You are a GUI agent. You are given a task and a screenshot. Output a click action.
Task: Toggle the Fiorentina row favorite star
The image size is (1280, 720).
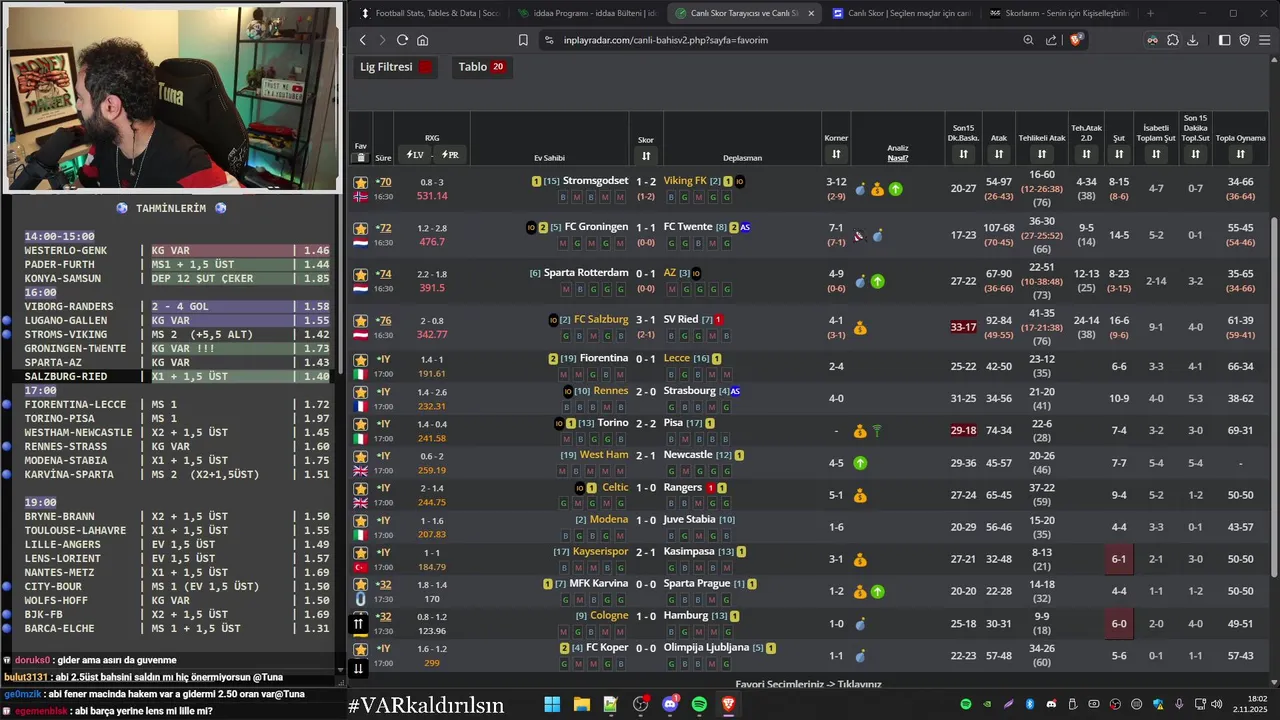(361, 360)
